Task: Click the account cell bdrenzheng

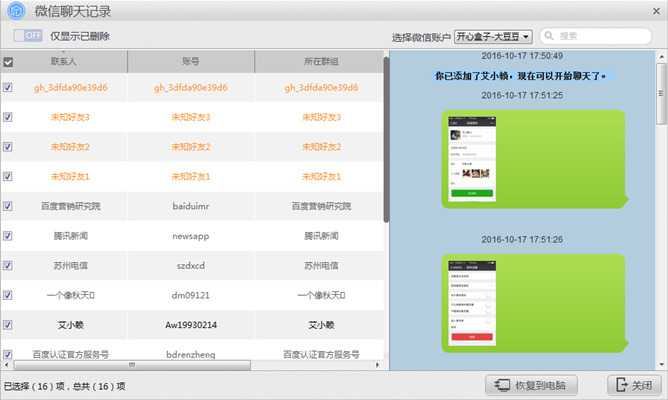Action: click(191, 354)
